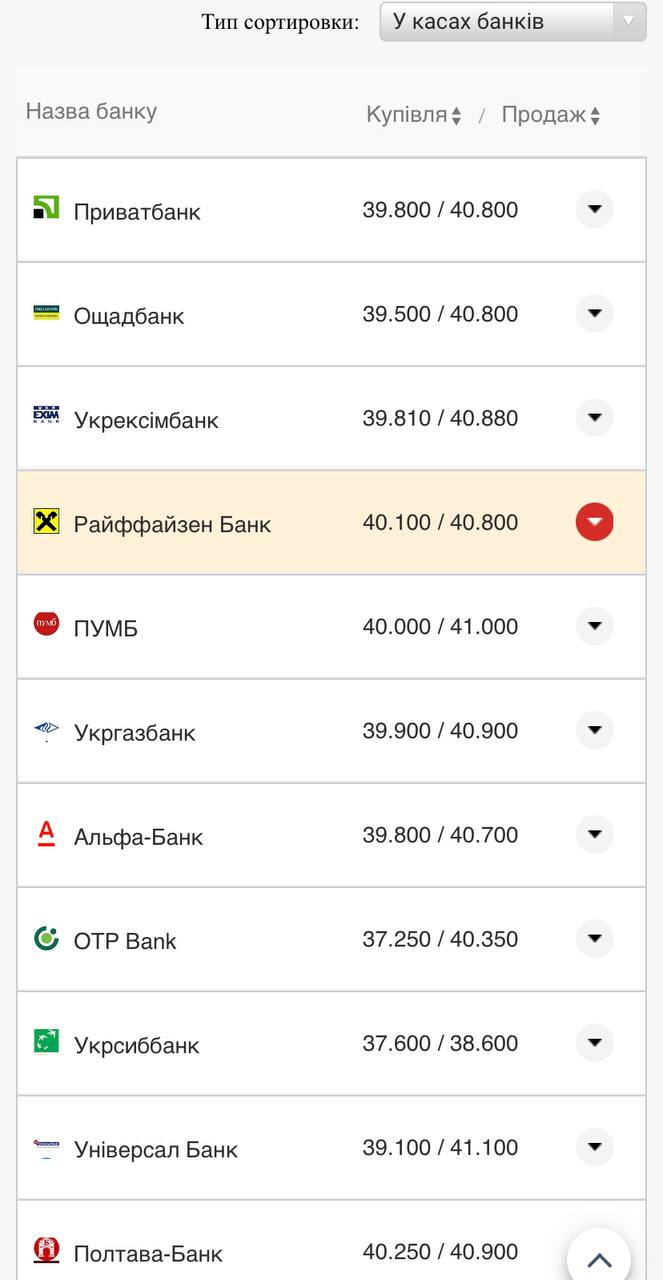
Task: Click the Назва банку column header
Action: click(91, 111)
